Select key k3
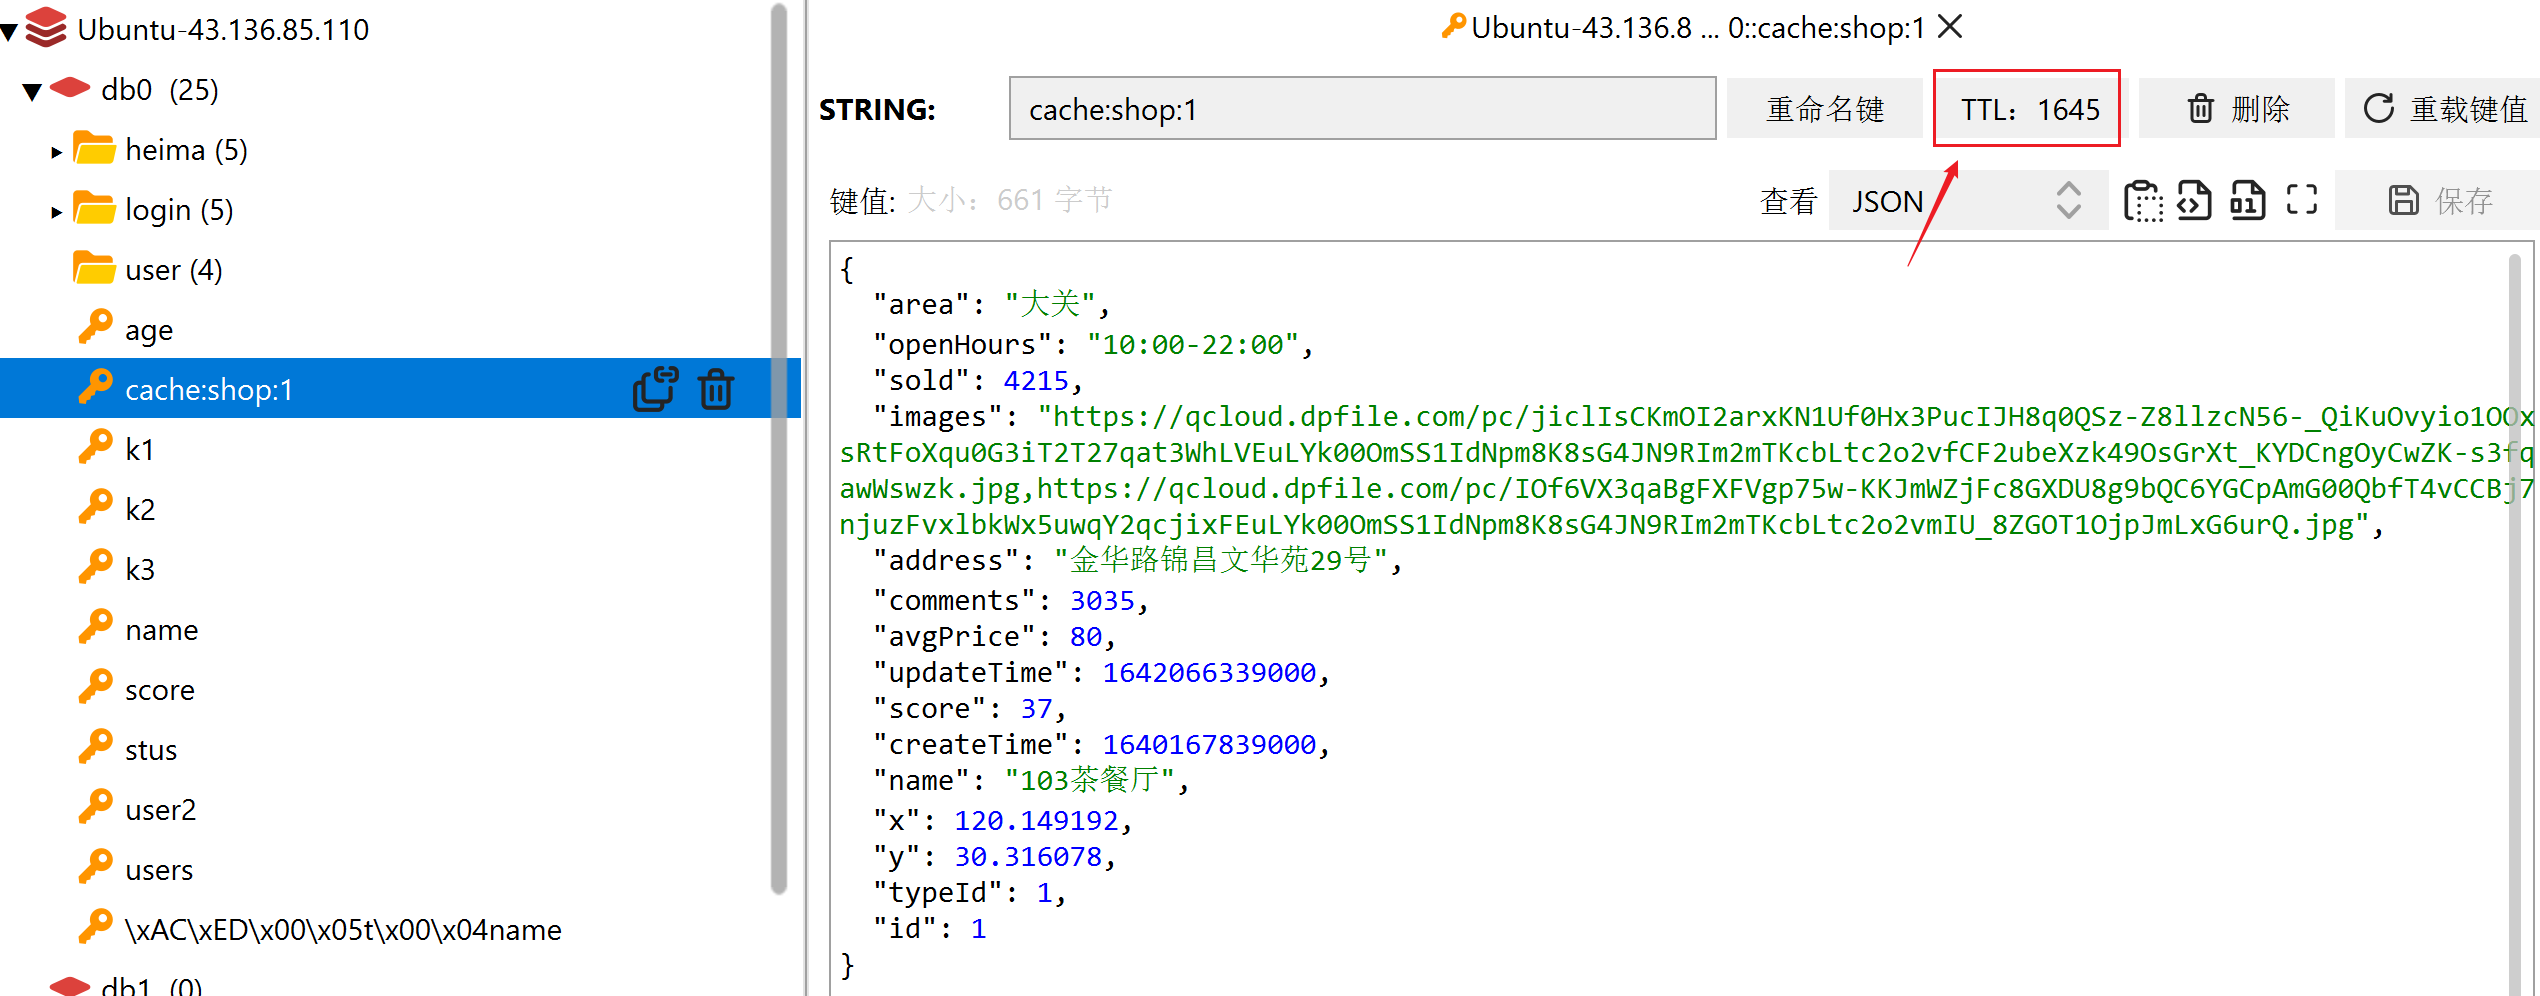 pyautogui.click(x=140, y=570)
